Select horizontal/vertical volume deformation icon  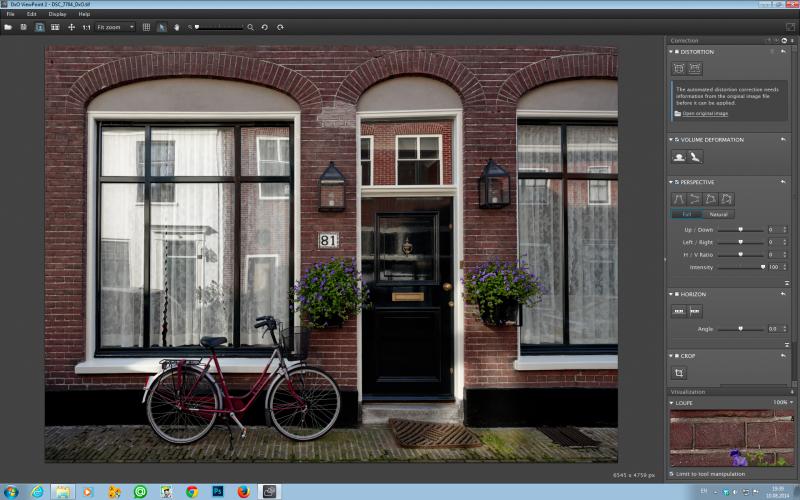click(x=679, y=157)
